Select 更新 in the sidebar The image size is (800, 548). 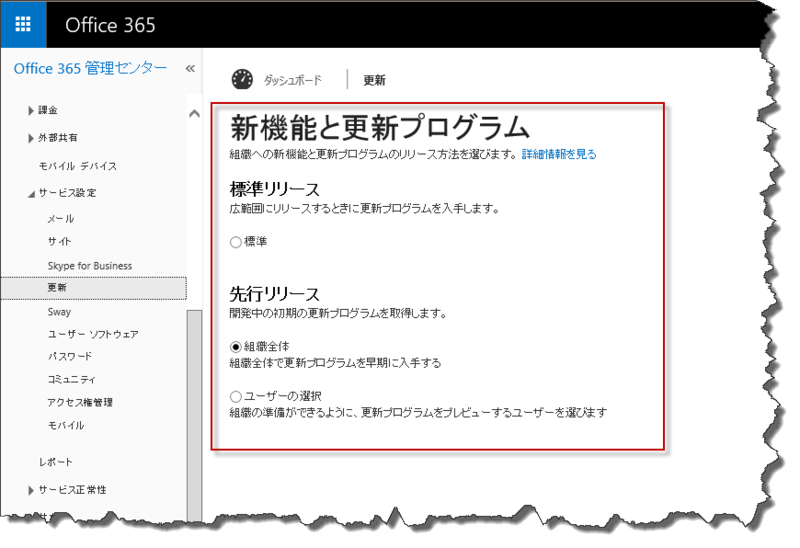click(x=93, y=288)
